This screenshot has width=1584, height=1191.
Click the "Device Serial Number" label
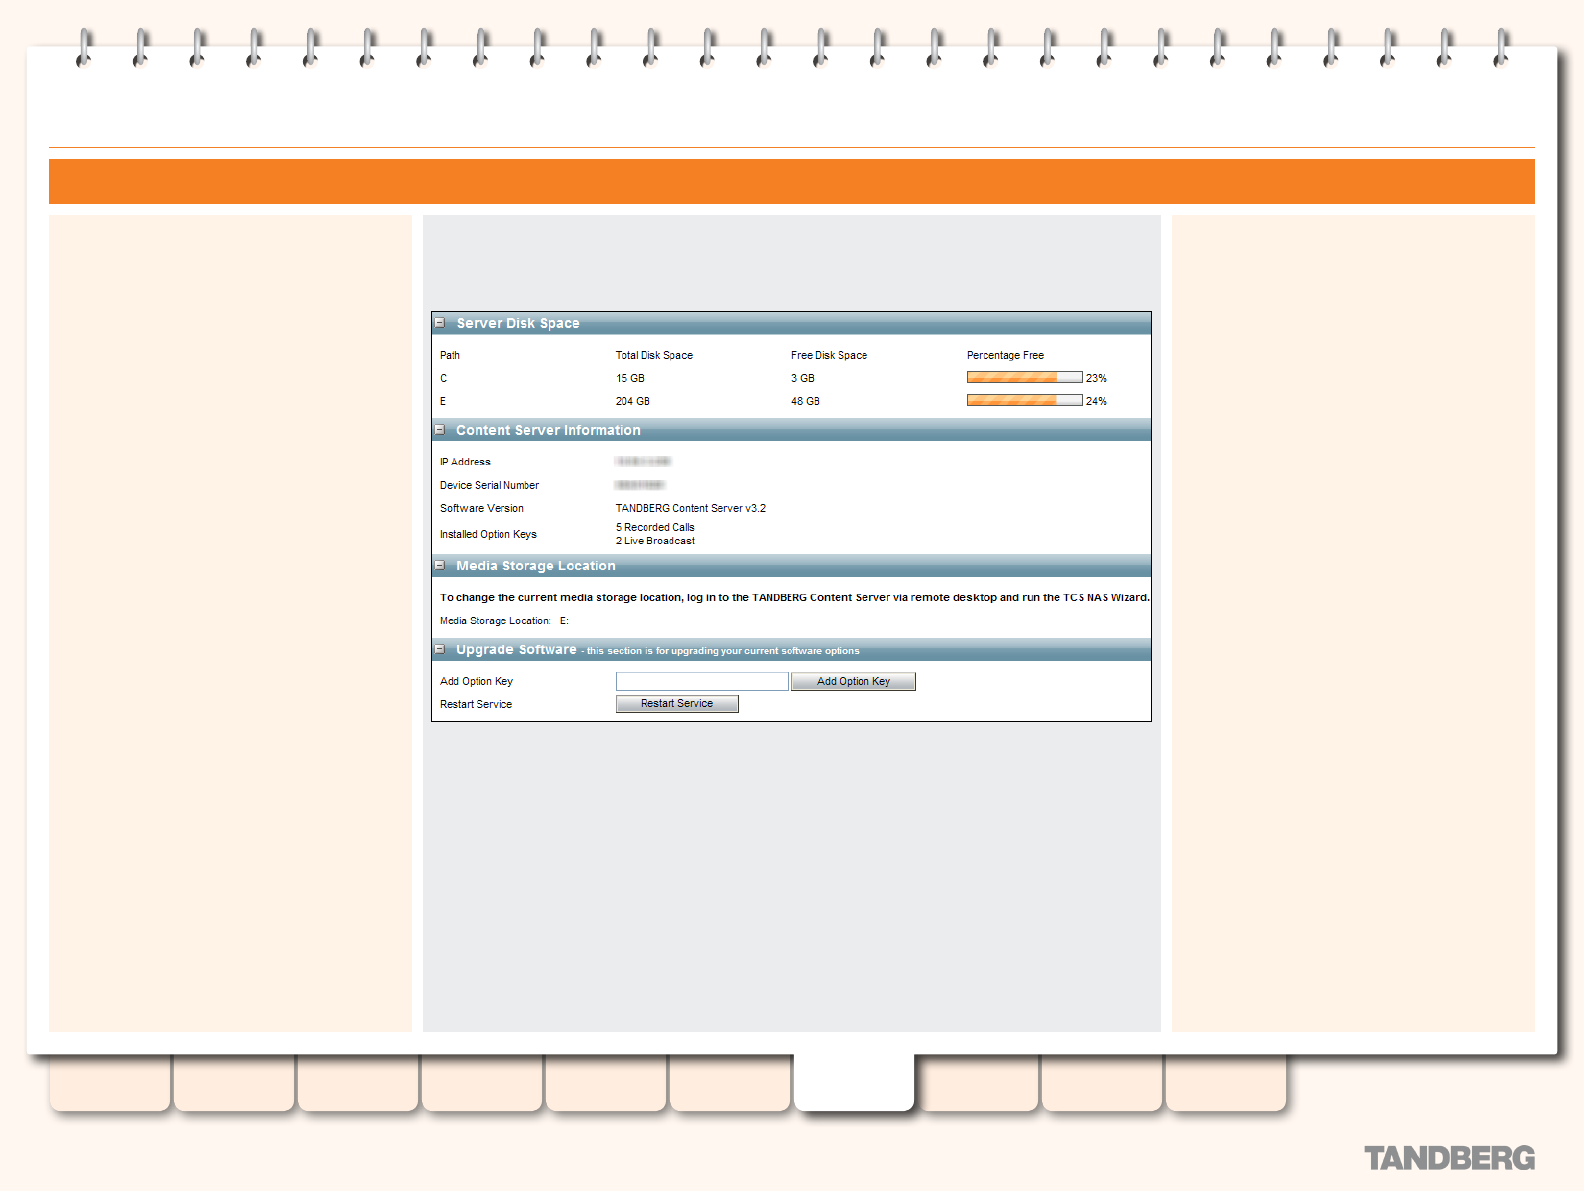coord(489,485)
